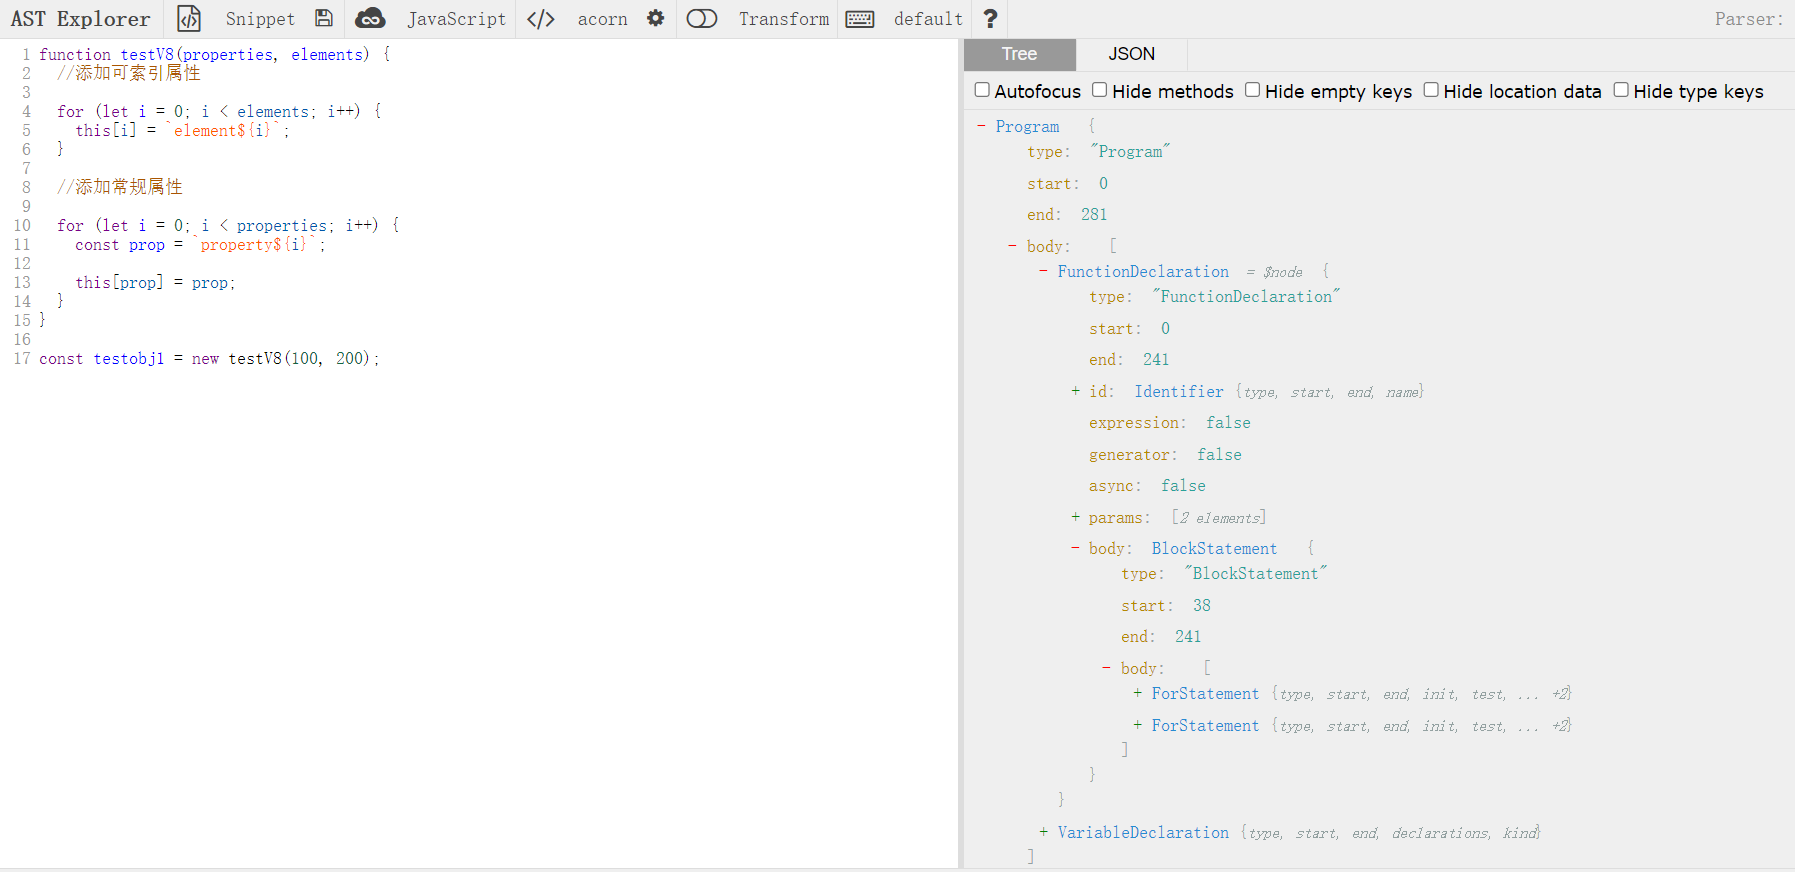This screenshot has width=1795, height=872.
Task: Open parser settings gear icon
Action: coord(655,19)
